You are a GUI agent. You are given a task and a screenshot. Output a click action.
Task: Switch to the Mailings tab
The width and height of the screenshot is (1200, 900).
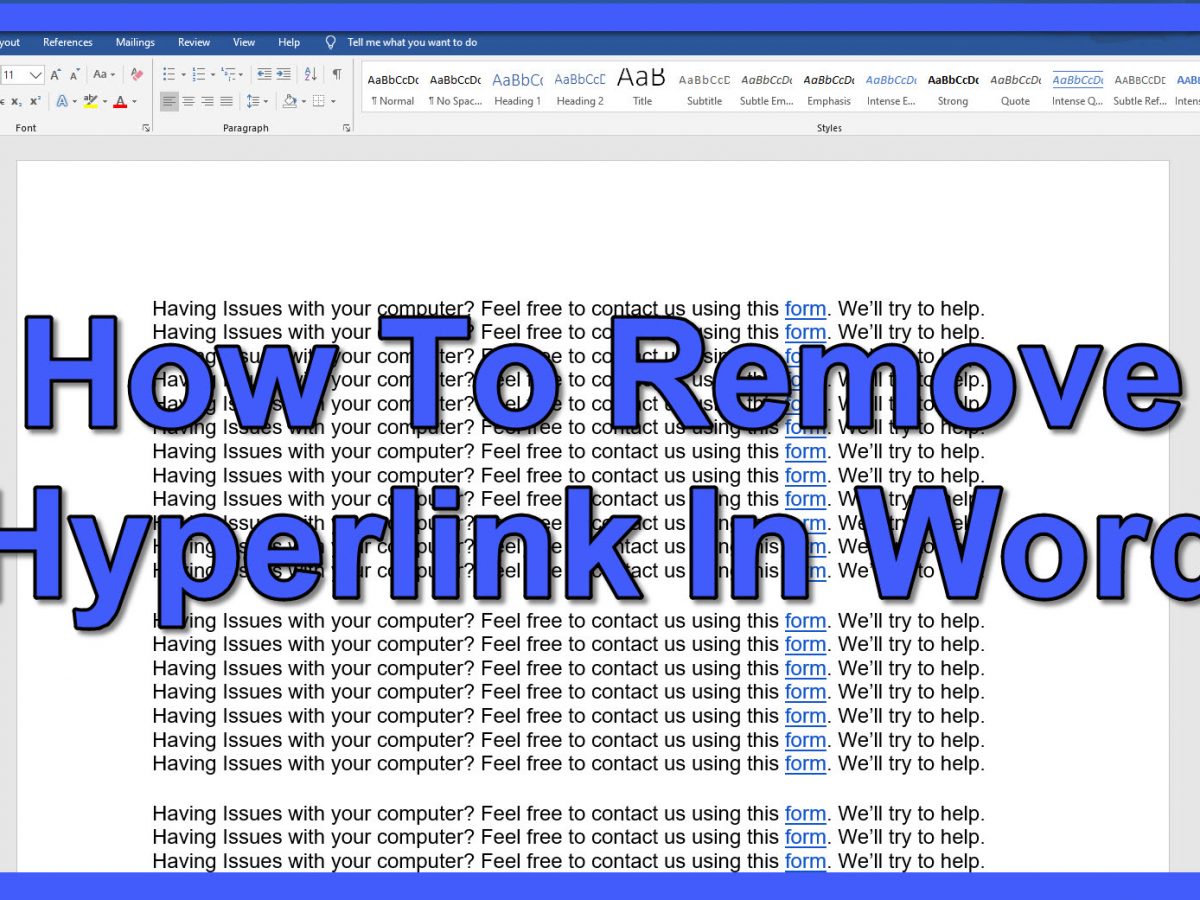click(135, 43)
